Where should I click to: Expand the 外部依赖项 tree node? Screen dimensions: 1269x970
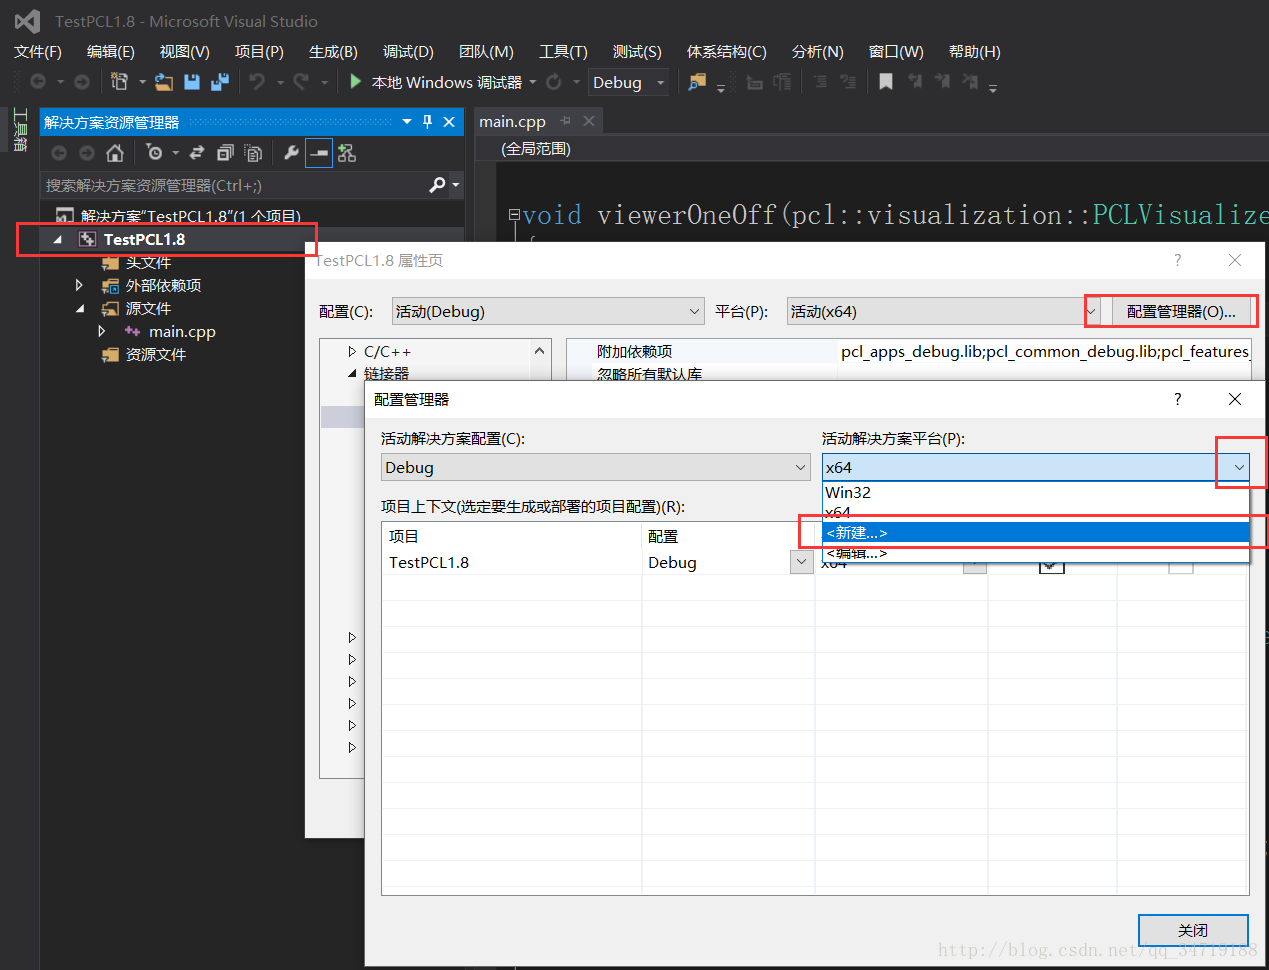79,285
